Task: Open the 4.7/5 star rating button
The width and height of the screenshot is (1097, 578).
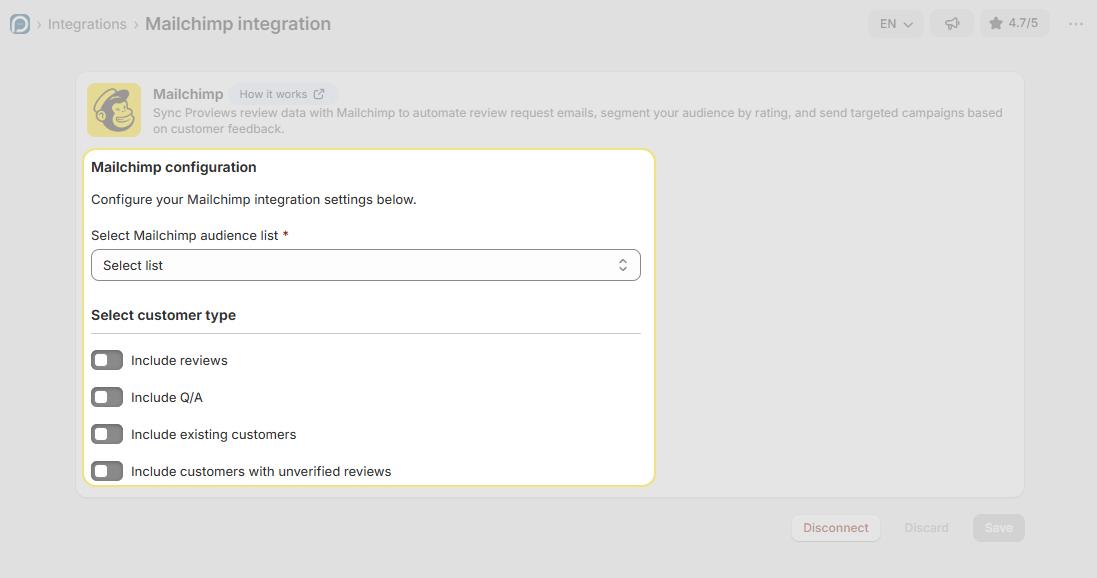Action: (1014, 23)
